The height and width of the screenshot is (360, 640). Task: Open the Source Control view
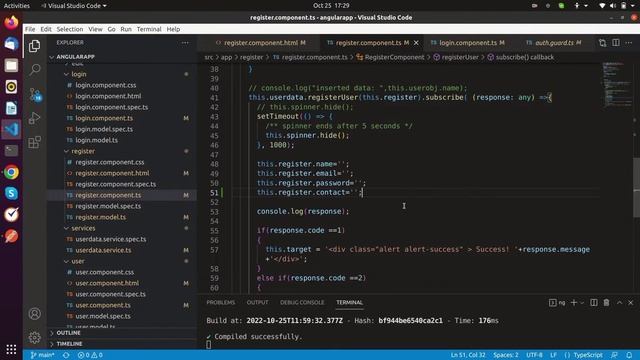(35, 95)
